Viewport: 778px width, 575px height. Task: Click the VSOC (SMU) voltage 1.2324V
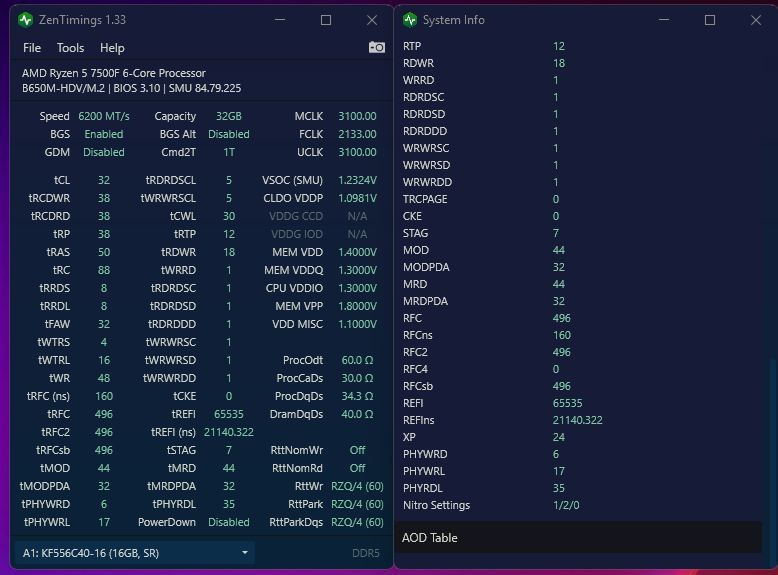[x=357, y=180]
